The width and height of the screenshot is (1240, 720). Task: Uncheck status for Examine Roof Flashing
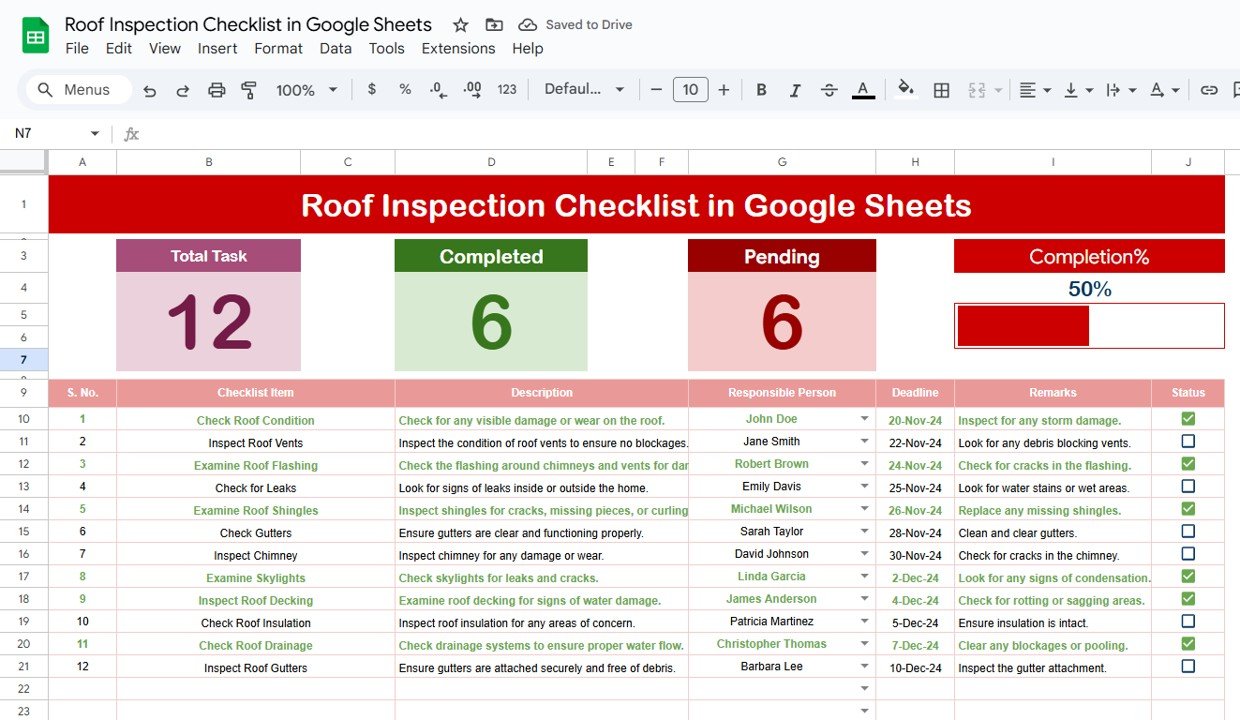click(x=1188, y=464)
